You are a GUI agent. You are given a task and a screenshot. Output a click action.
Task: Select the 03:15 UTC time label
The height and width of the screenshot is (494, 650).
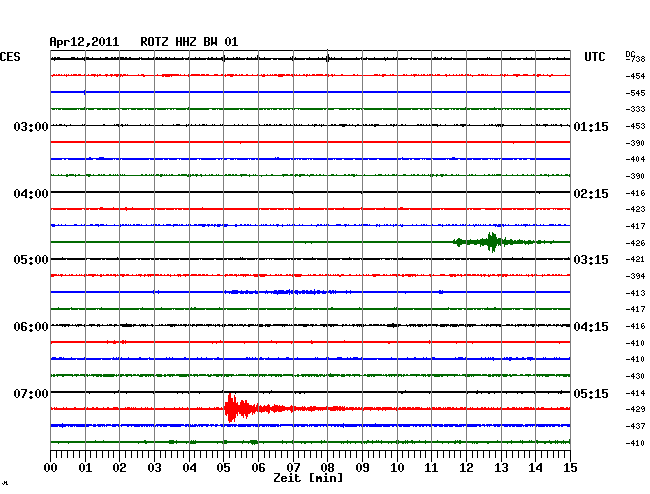(591, 259)
